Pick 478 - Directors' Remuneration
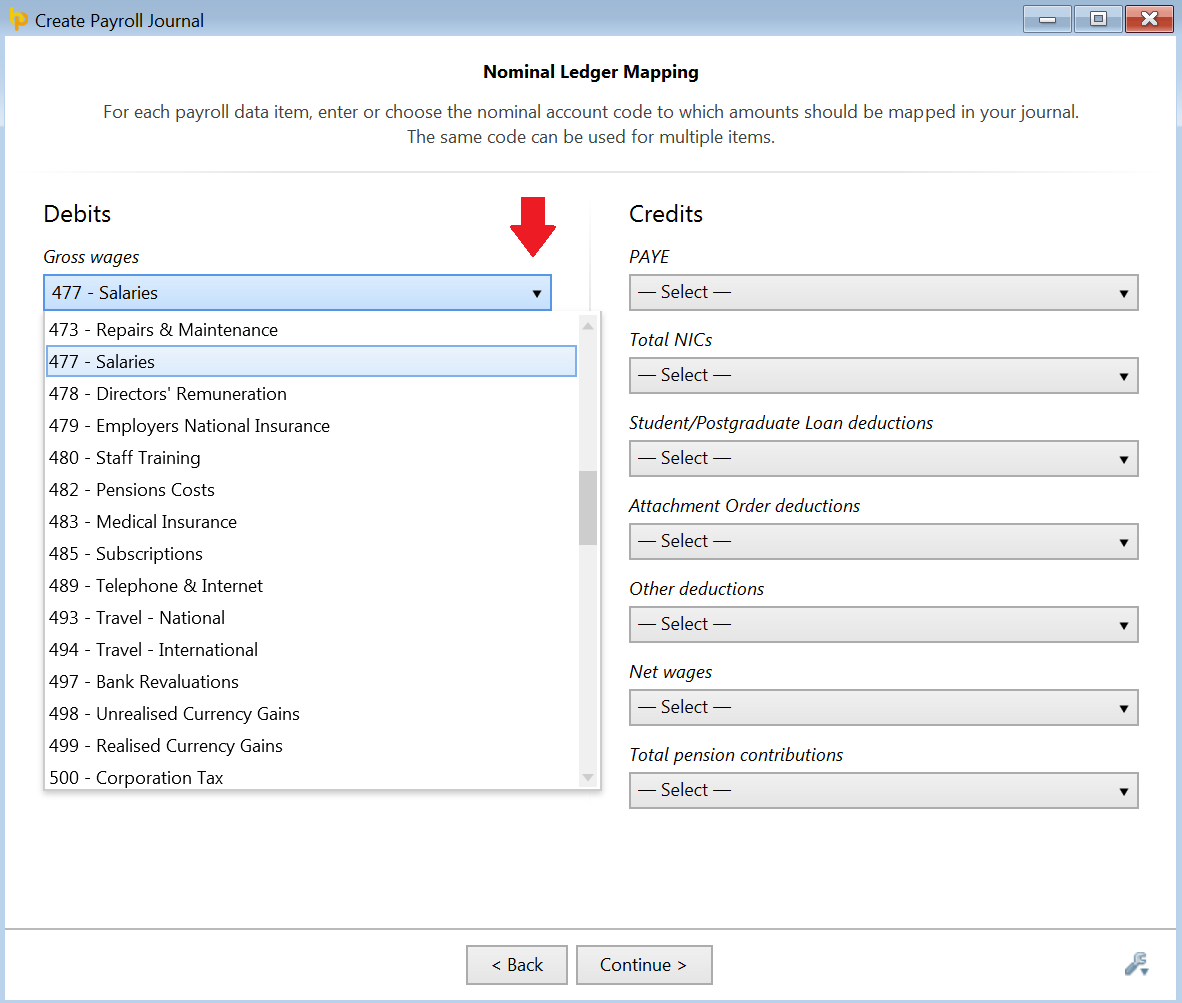 (x=311, y=394)
